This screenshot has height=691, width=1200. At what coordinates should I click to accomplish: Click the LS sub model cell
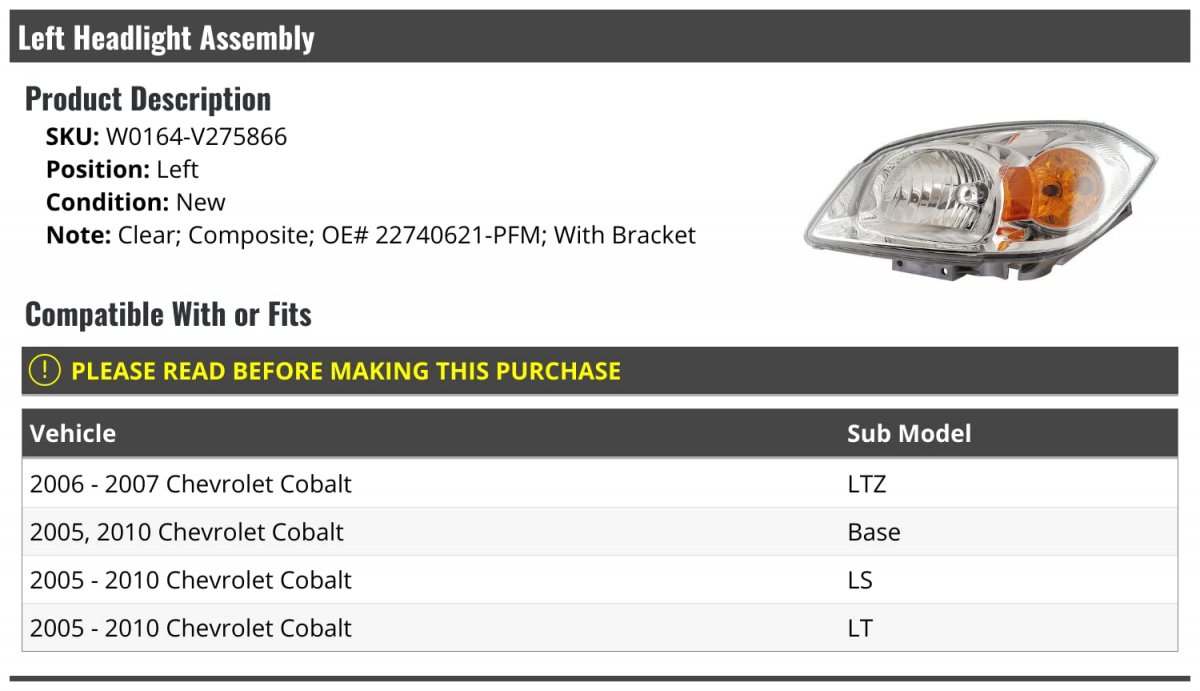point(860,580)
